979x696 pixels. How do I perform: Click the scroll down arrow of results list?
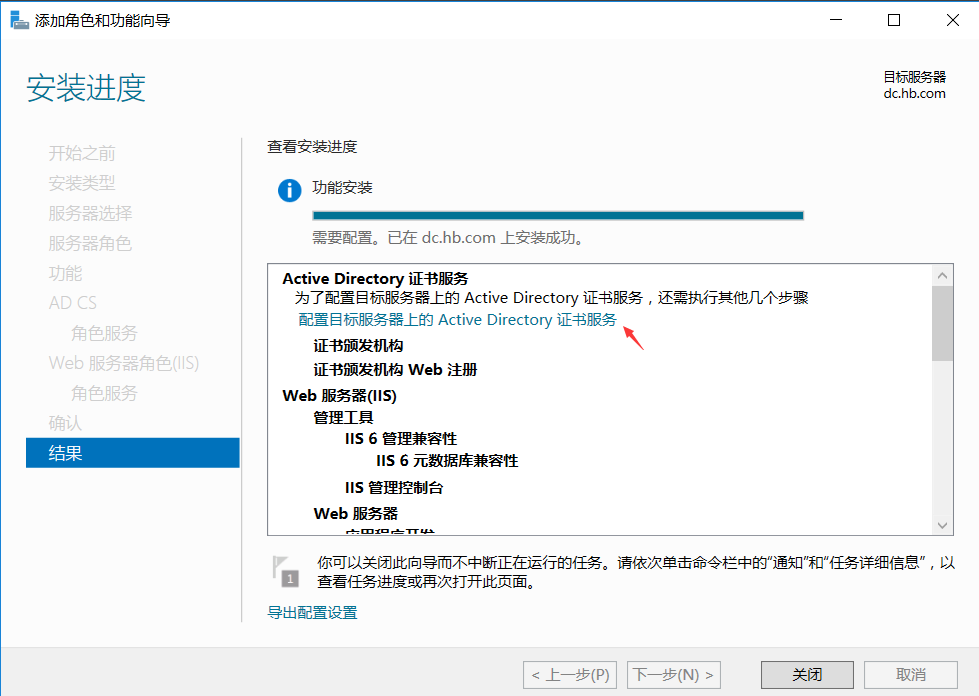click(942, 525)
